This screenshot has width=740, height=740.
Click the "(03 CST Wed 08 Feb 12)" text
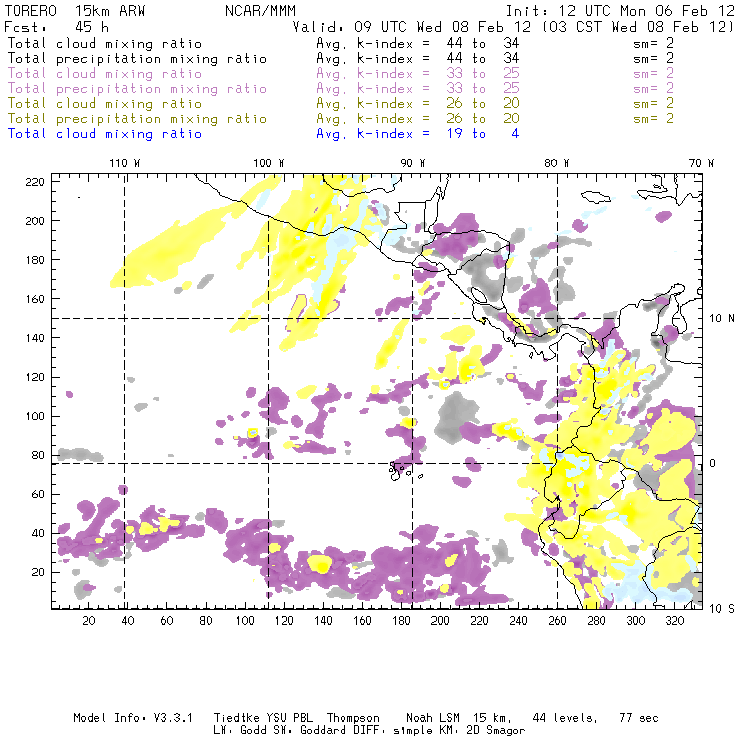pos(638,27)
